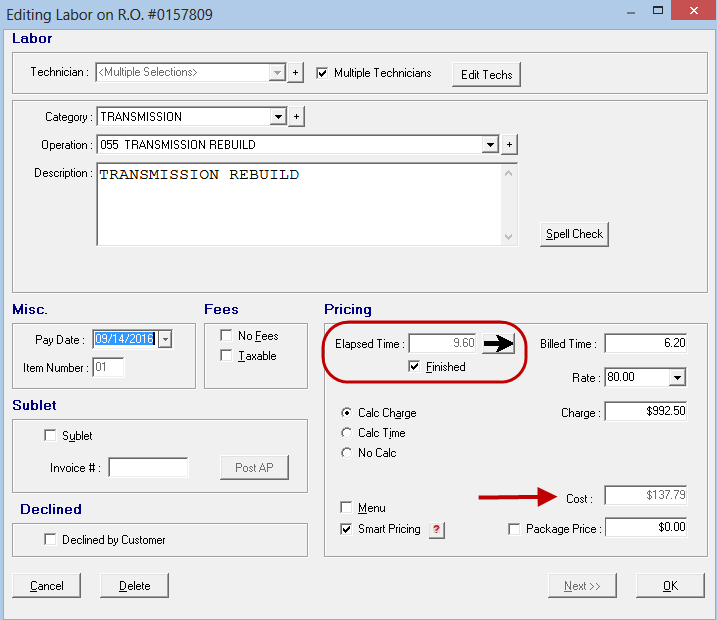Image resolution: width=717 pixels, height=620 pixels.
Task: Toggle the Finished checkbox
Action: (x=415, y=367)
